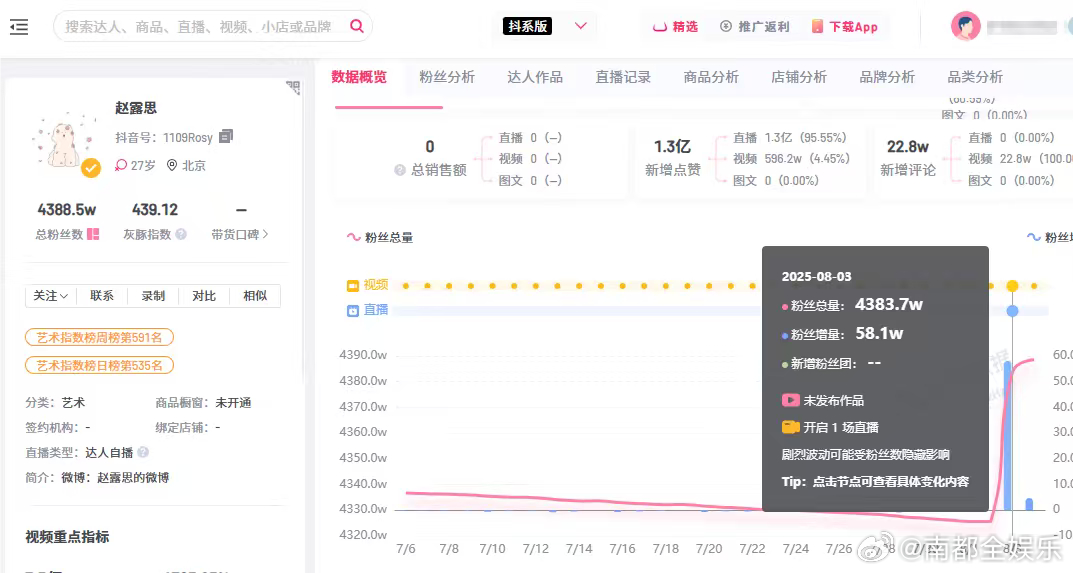Switch to the 直播记录 tab
This screenshot has height=573, width=1073.
623,77
